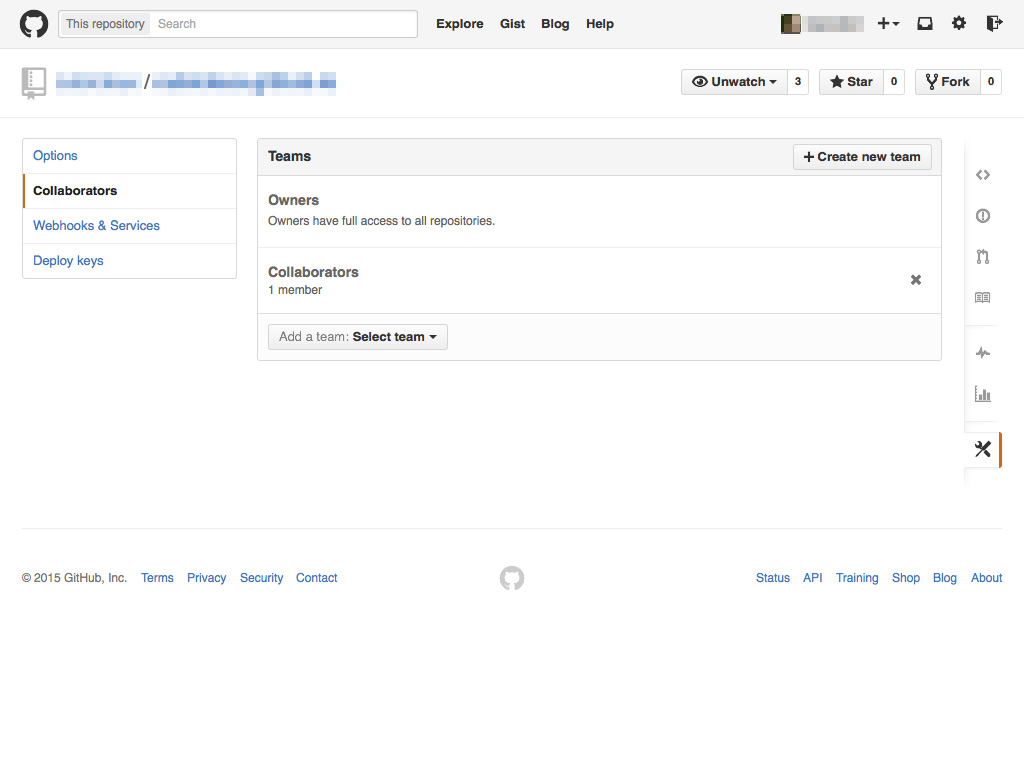Screen dimensions: 1024x768
Task: View repository Issues via sidebar icon
Action: pos(982,215)
